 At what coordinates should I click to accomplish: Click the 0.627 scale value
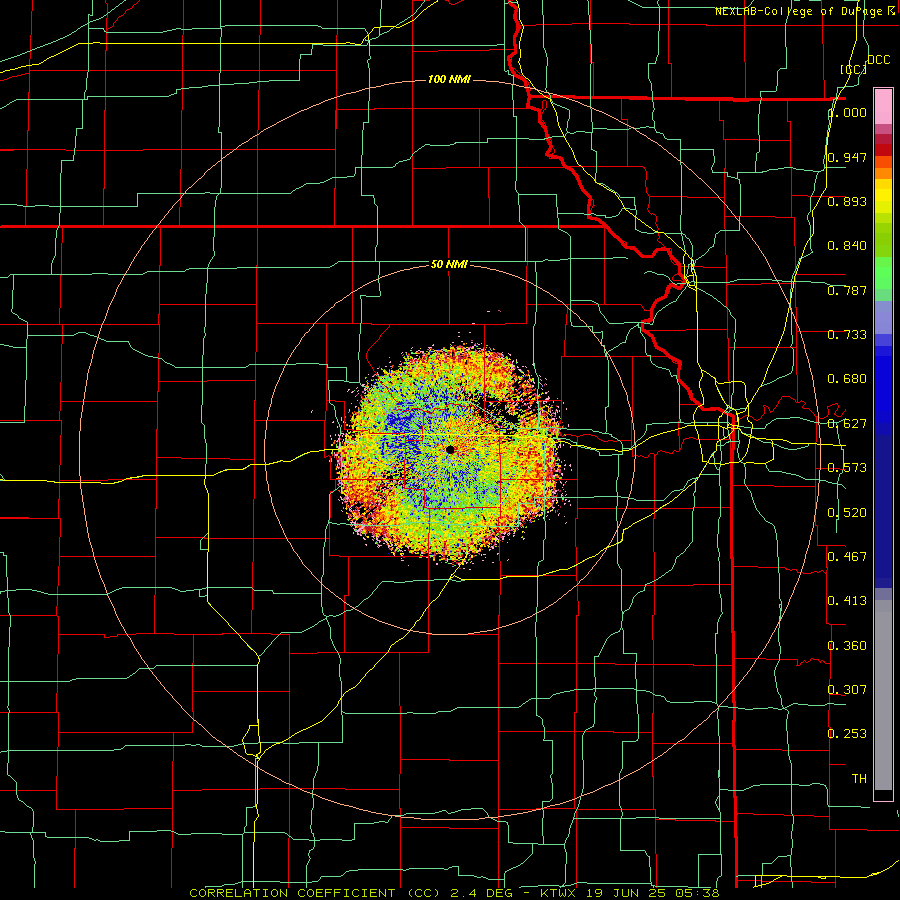(847, 424)
